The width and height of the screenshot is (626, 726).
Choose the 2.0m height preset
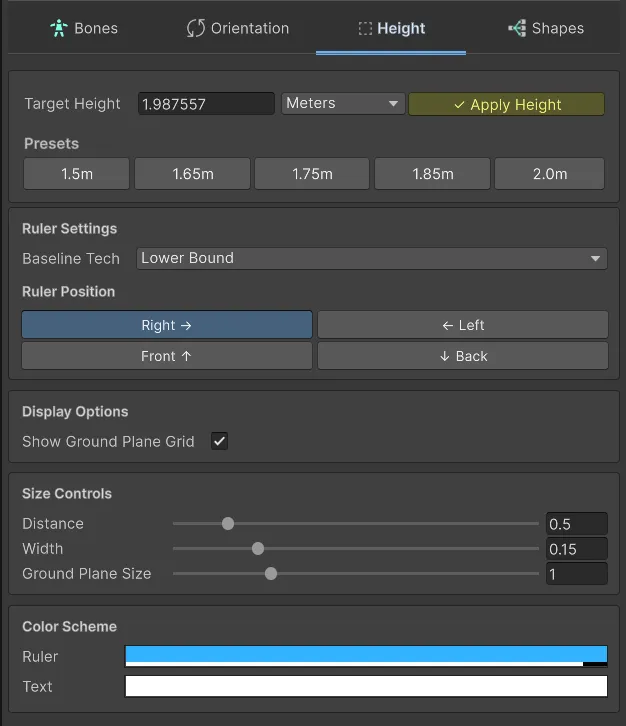point(550,174)
